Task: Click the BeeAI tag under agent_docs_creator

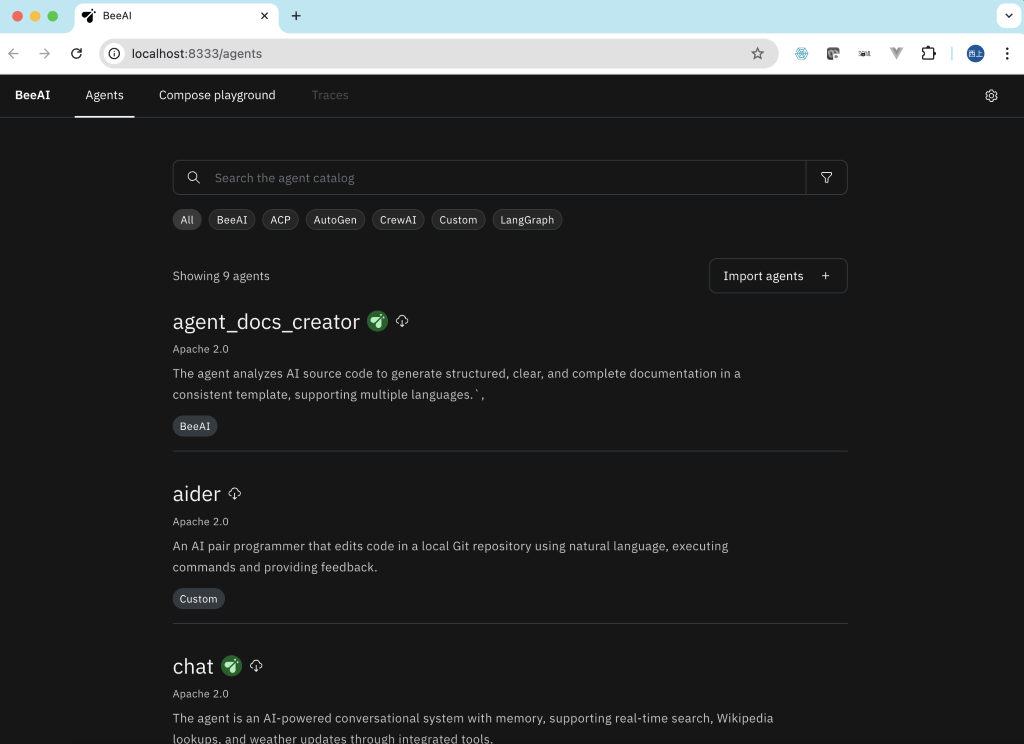Action: tap(195, 426)
